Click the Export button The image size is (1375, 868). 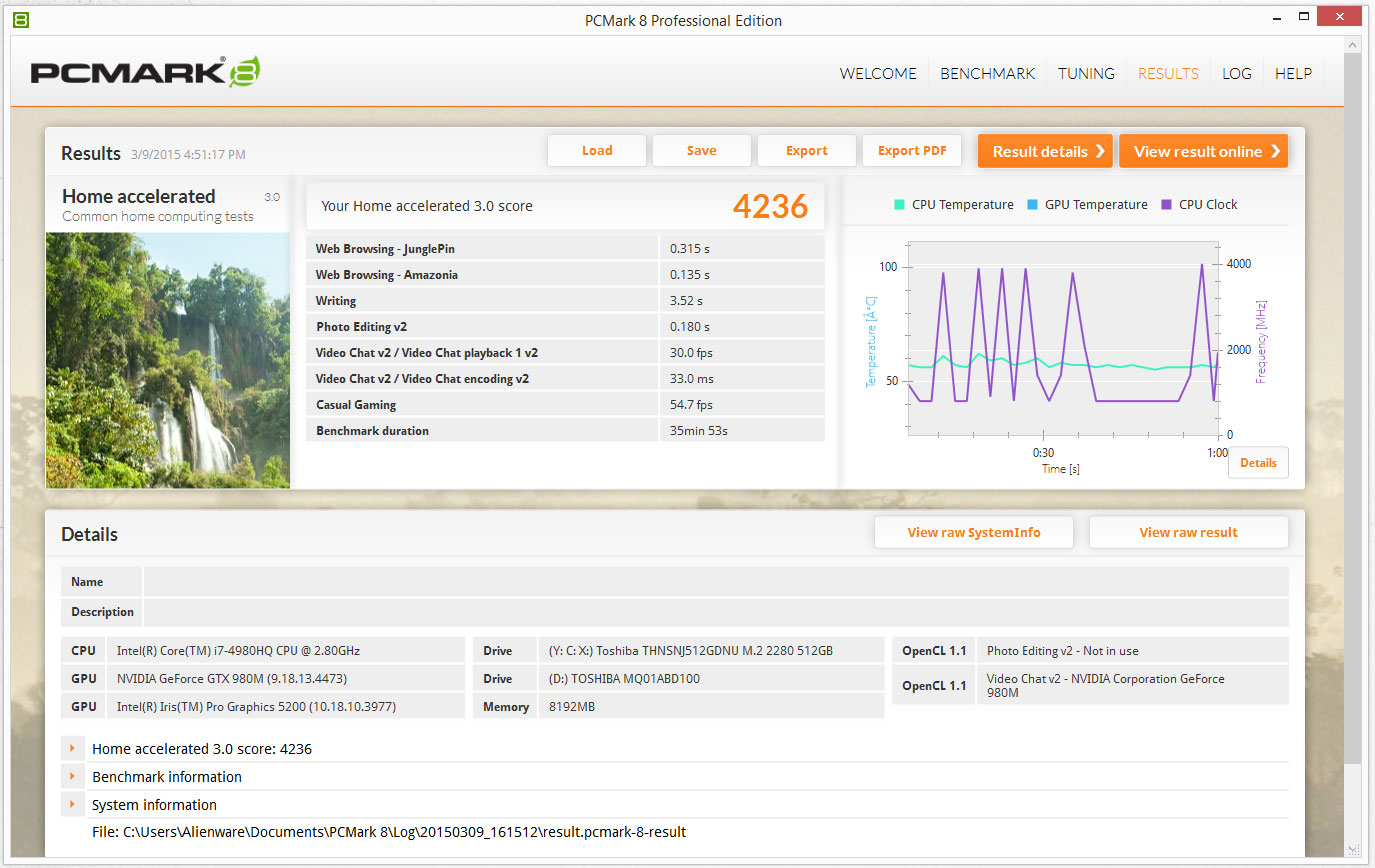(x=807, y=151)
